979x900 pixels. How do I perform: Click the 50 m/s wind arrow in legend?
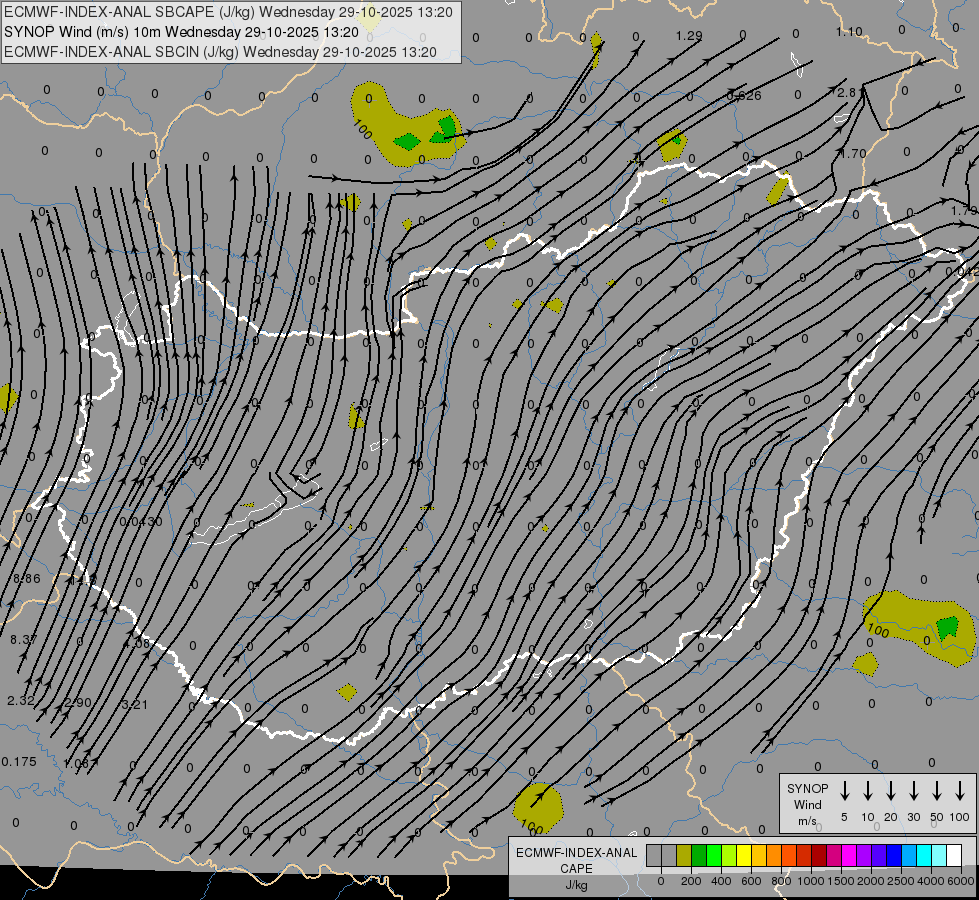pos(937,791)
